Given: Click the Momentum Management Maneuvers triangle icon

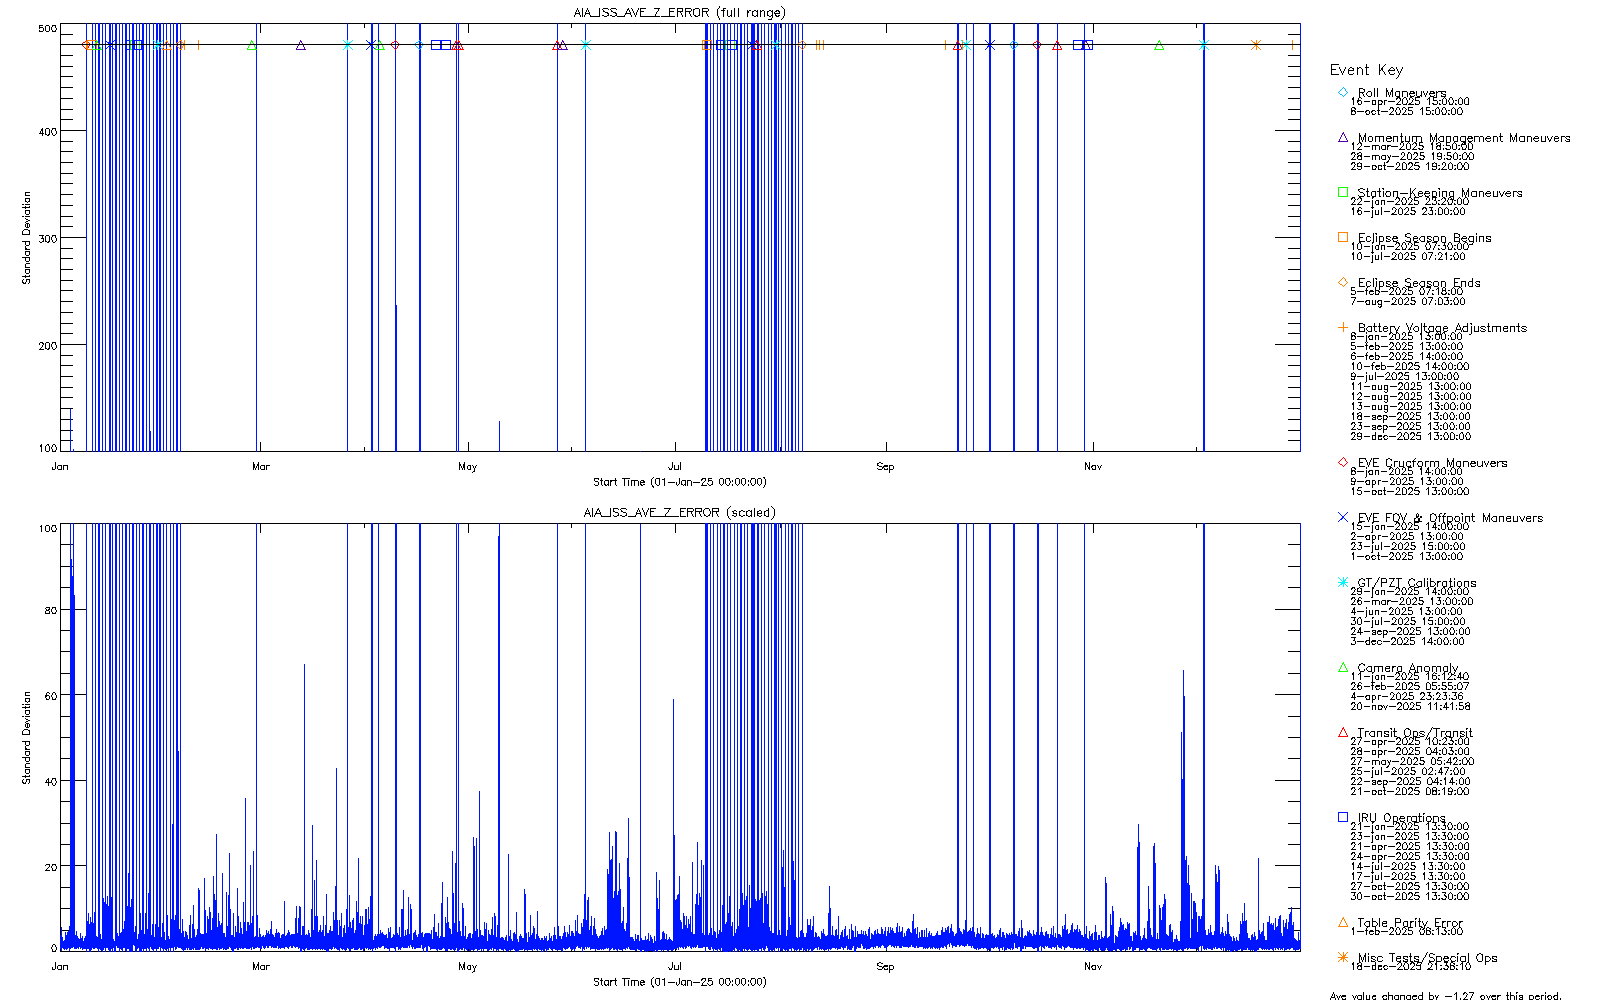Looking at the screenshot, I should 1342,137.
